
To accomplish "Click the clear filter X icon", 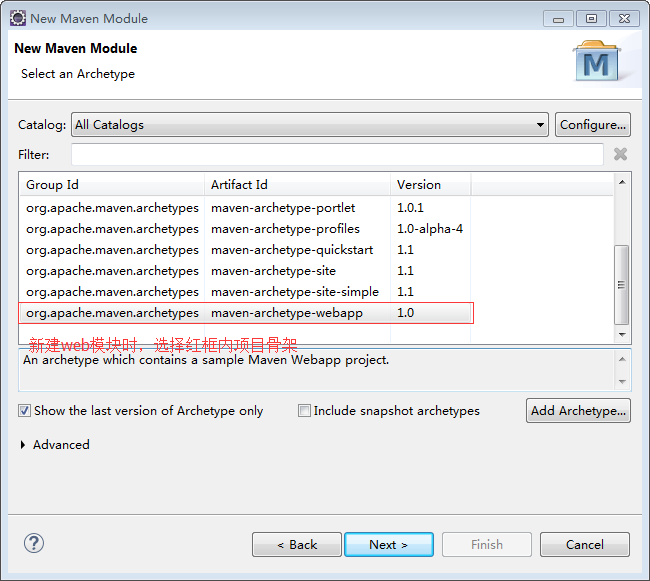I will pos(620,154).
